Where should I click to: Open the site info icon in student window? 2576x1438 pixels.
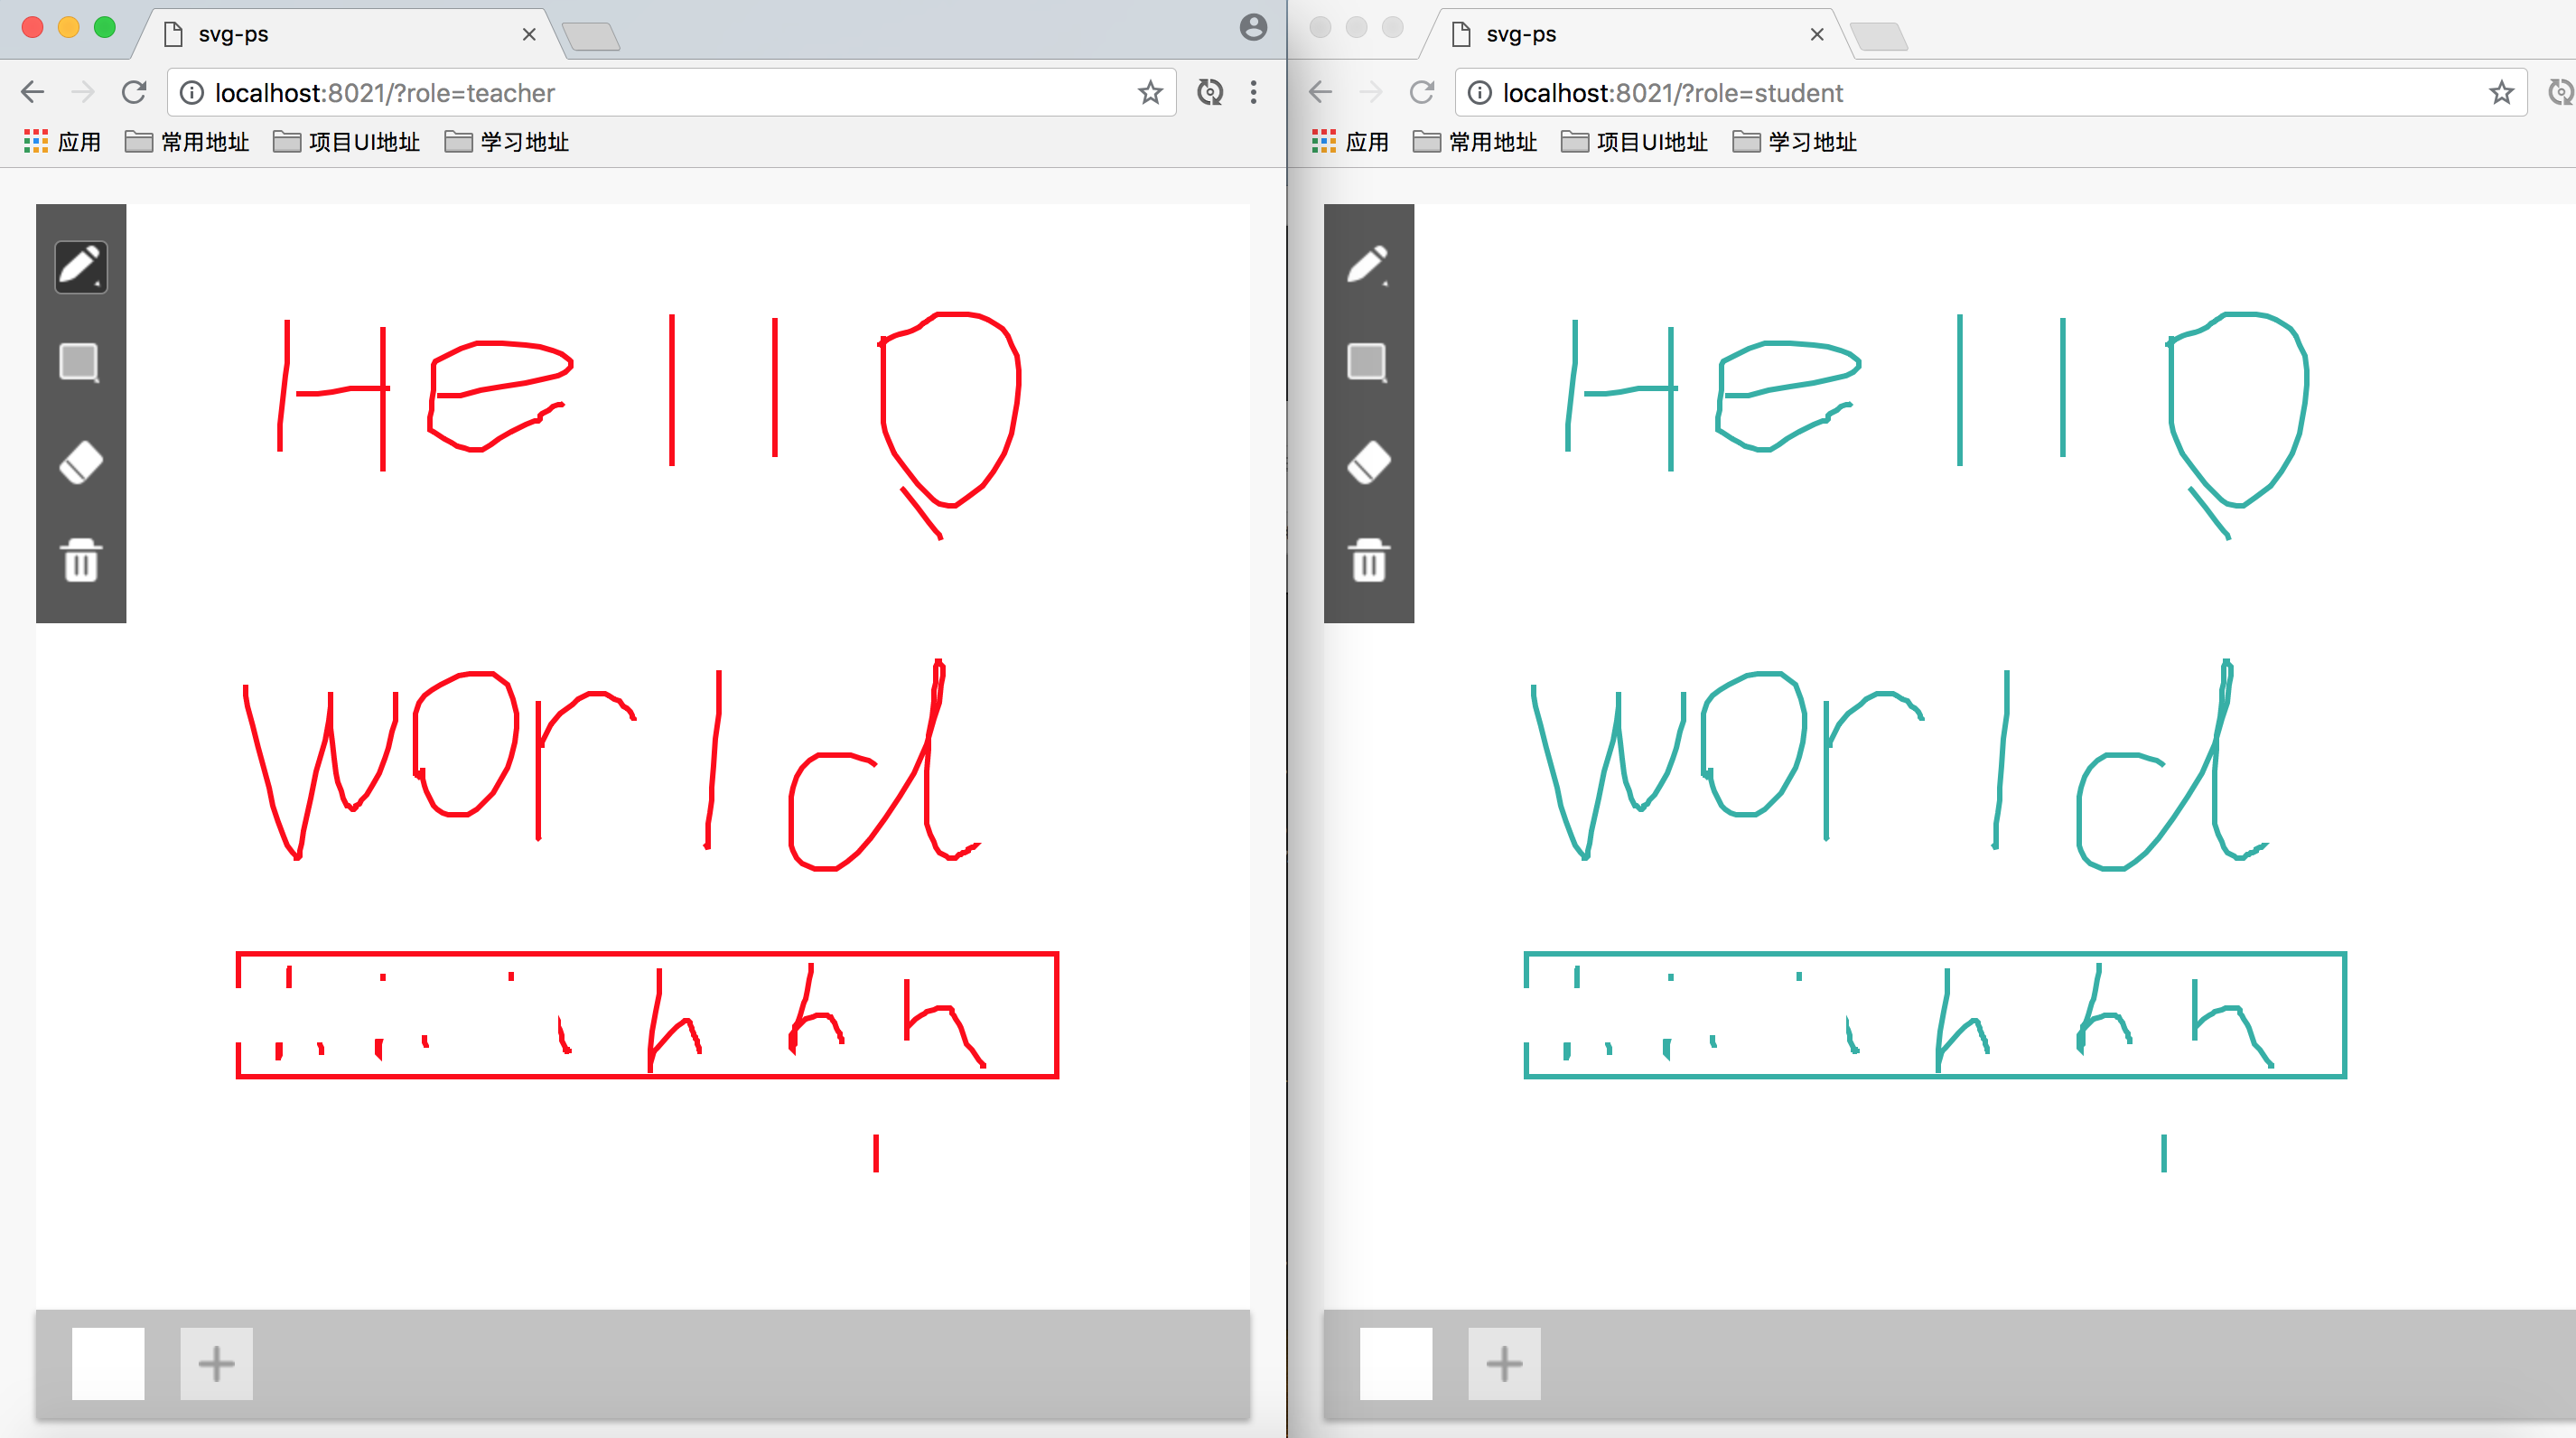[x=1479, y=93]
